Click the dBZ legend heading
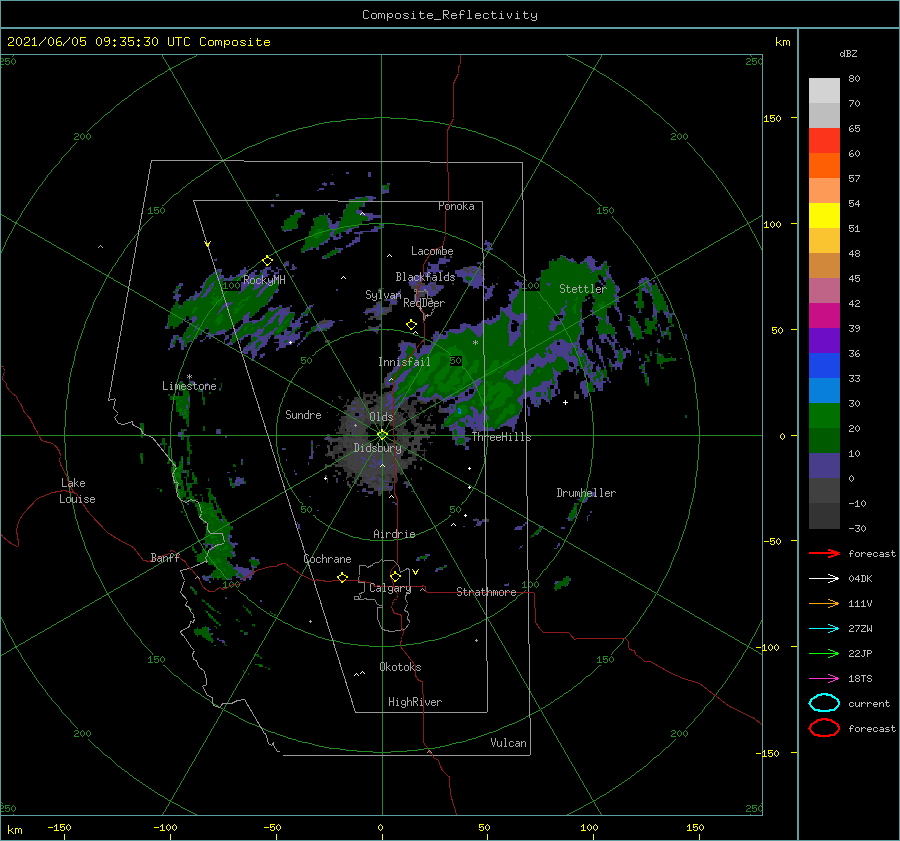The image size is (900, 841). [x=848, y=53]
